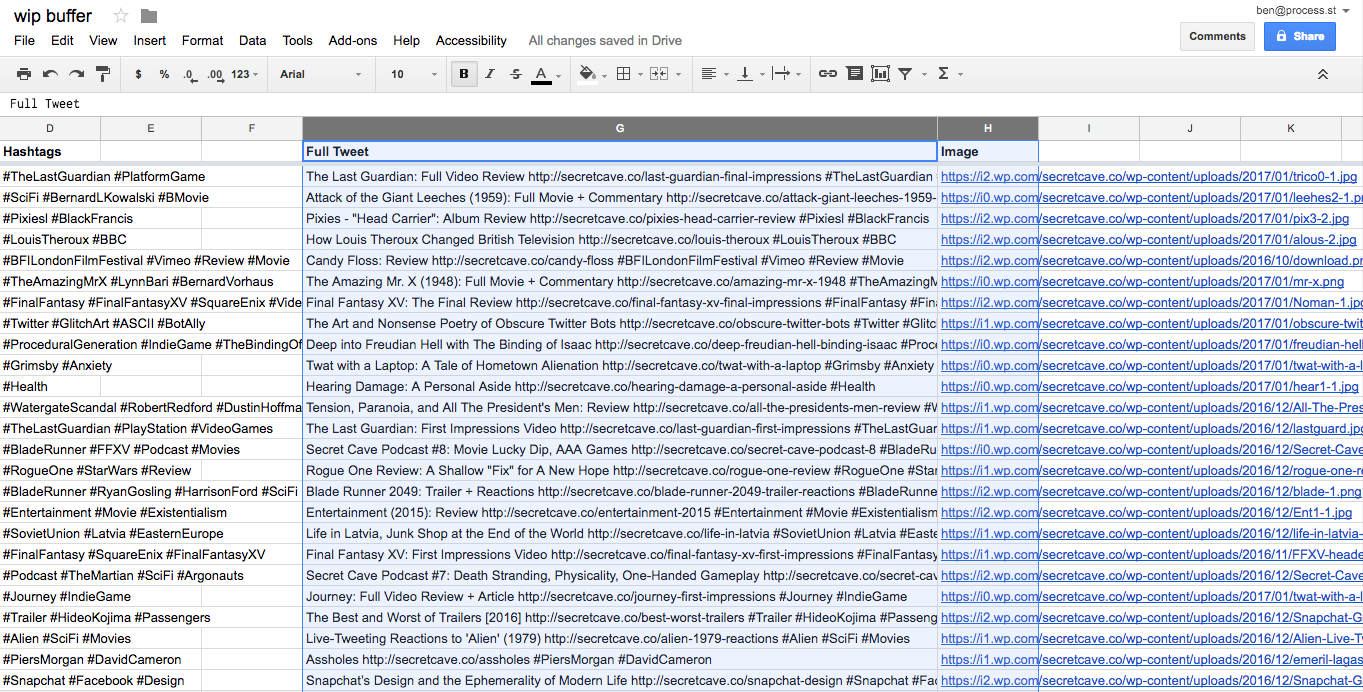This screenshot has height=692, width=1363.
Task: Format as currency with dollar icon
Action: pyautogui.click(x=138, y=74)
